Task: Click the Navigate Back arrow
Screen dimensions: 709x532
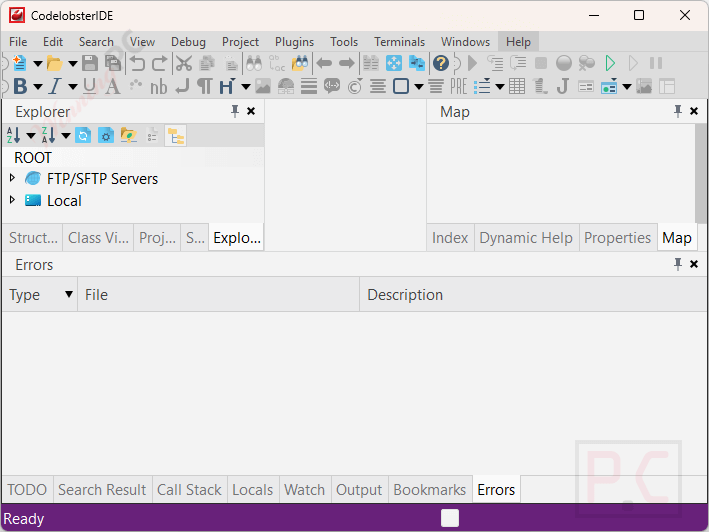Action: coord(324,63)
